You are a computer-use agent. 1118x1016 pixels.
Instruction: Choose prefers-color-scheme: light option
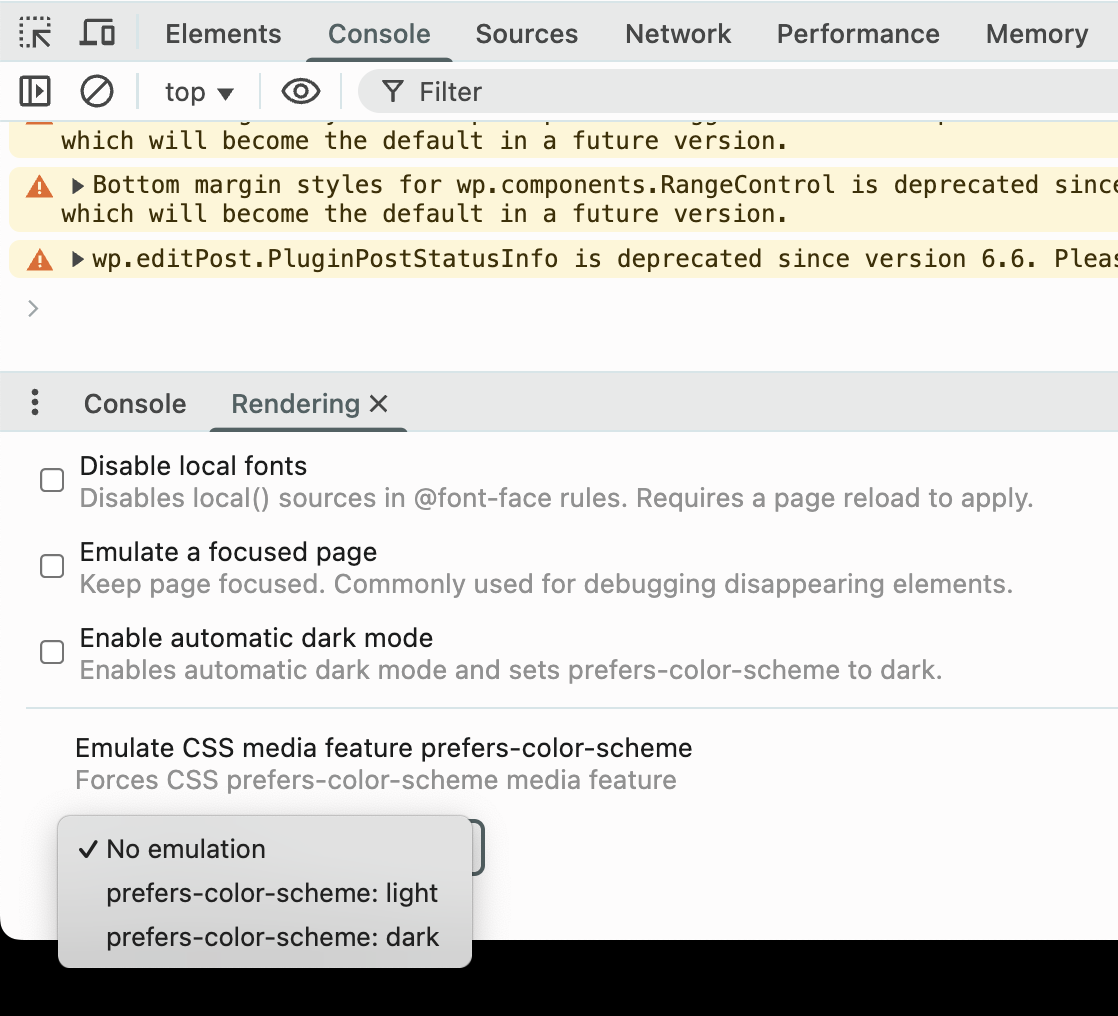point(272,893)
